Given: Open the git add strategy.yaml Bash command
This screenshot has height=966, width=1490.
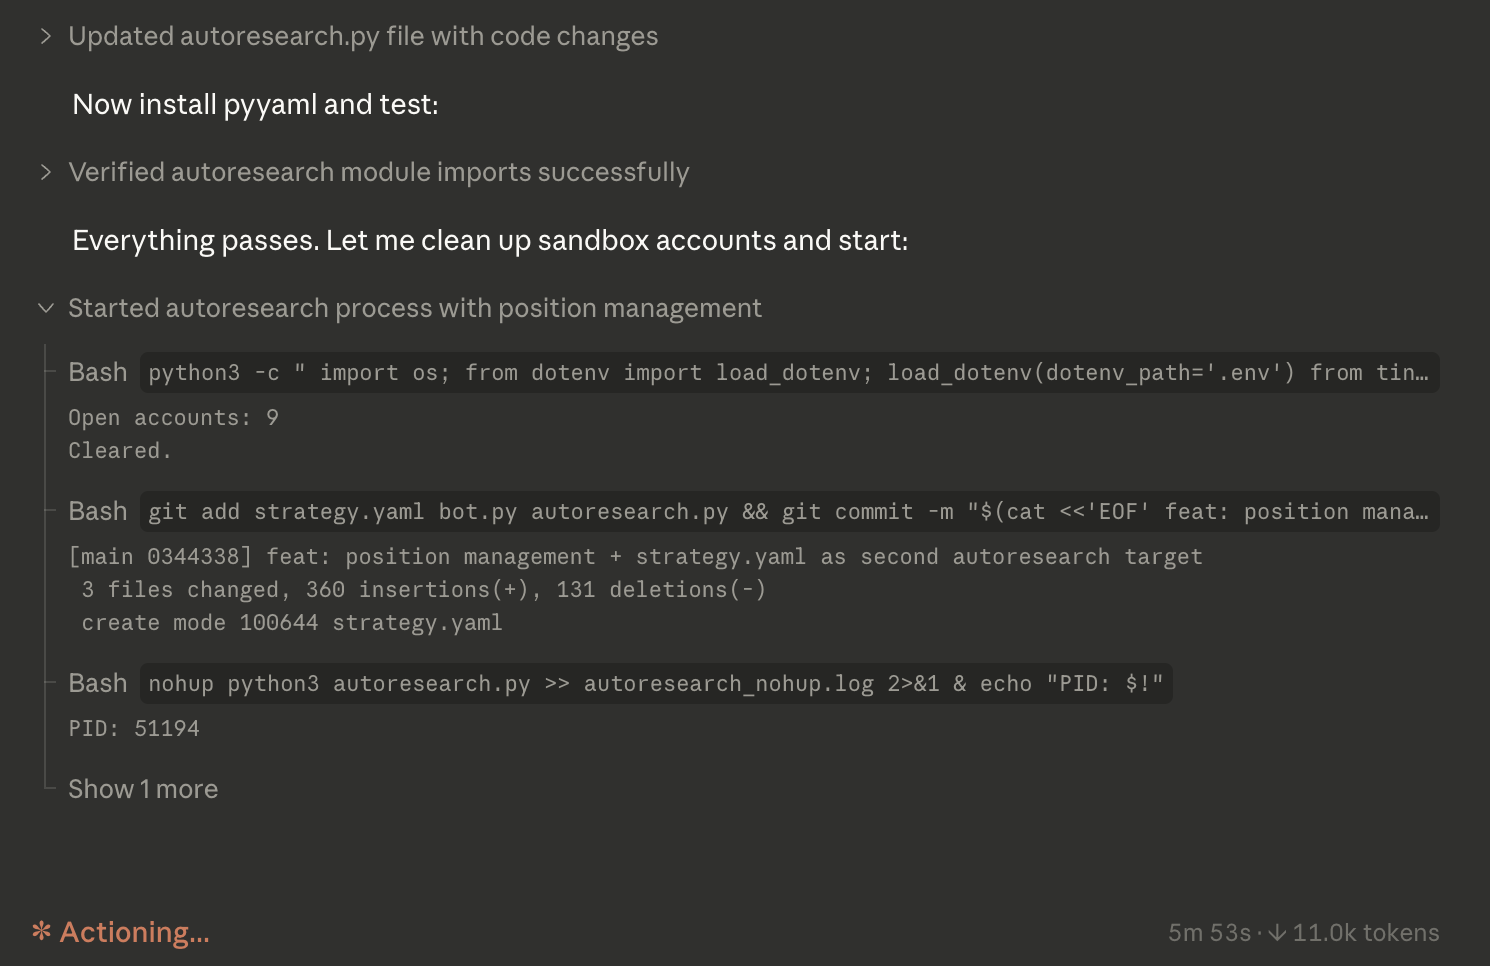Looking at the screenshot, I should (789, 512).
